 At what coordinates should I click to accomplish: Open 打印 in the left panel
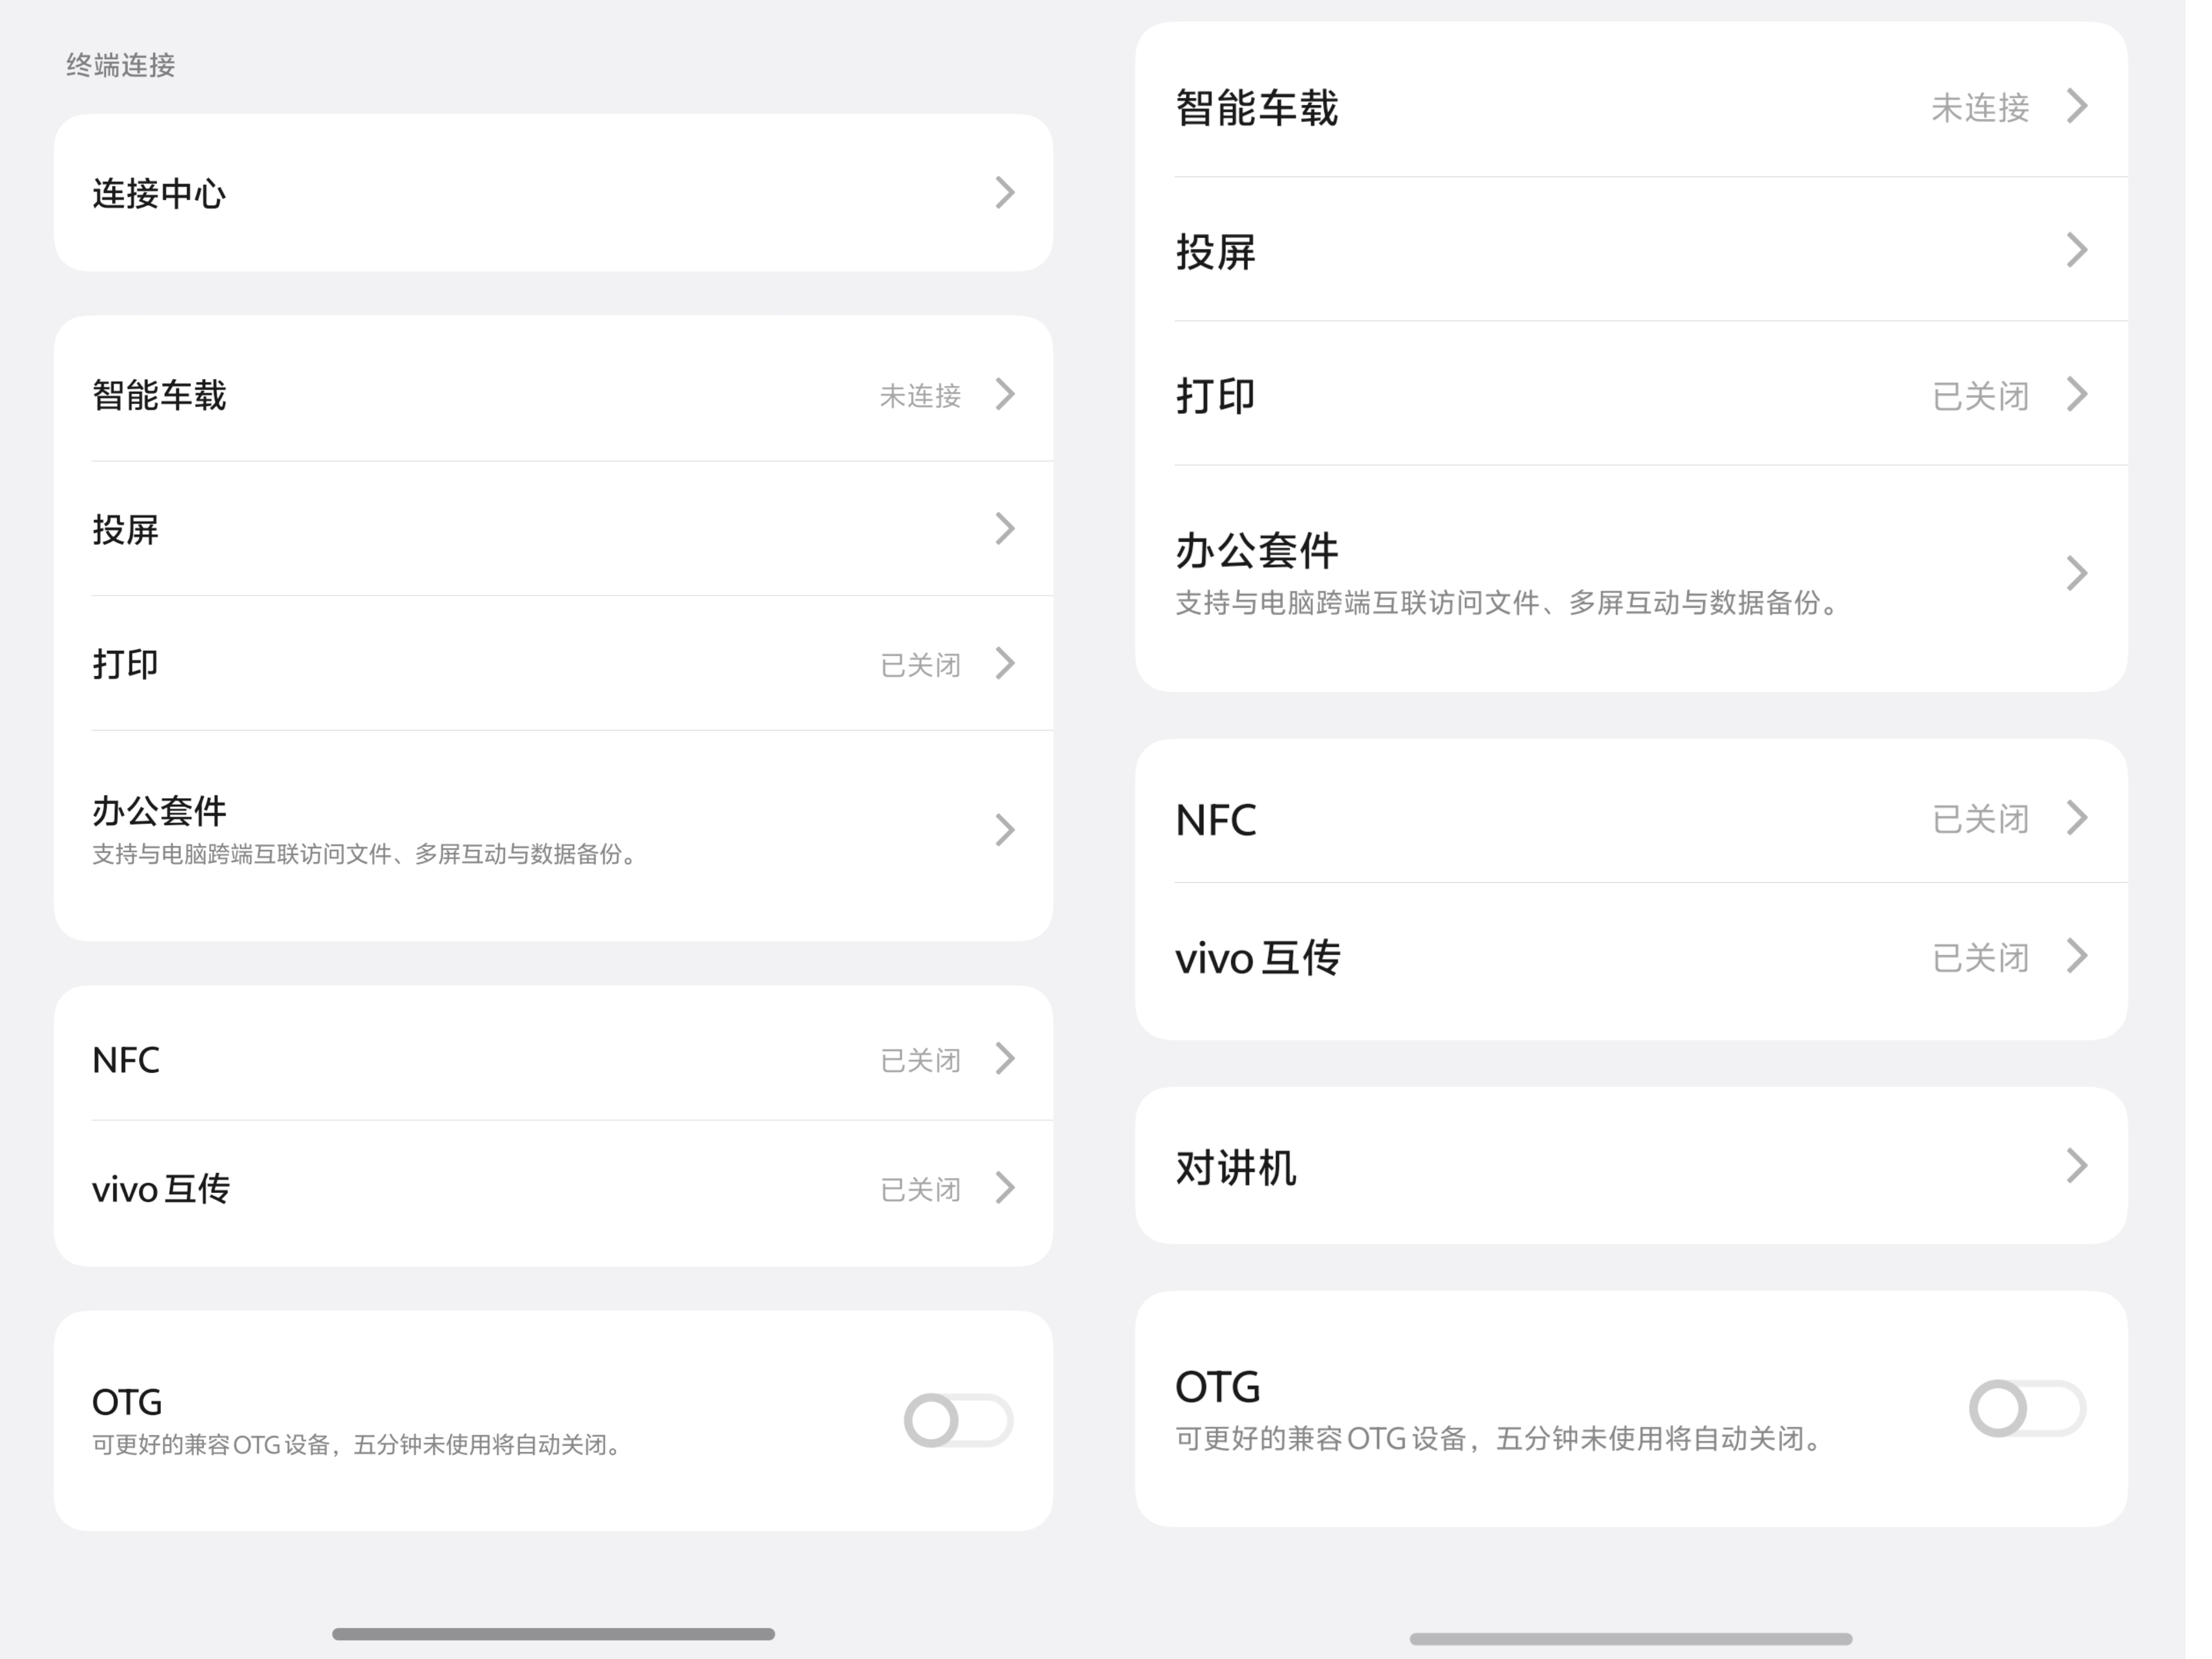[x=553, y=663]
